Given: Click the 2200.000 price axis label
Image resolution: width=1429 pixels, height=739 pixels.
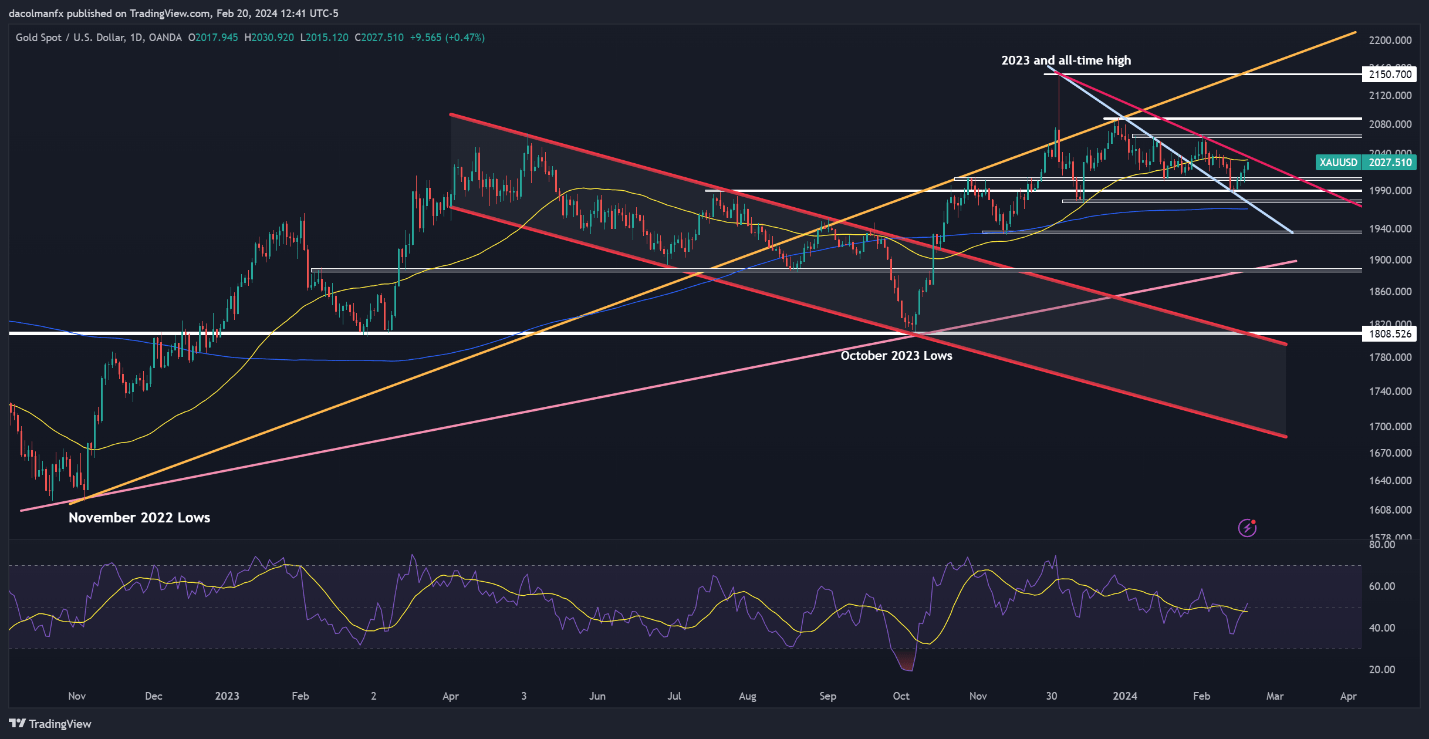Looking at the screenshot, I should coord(1390,40).
